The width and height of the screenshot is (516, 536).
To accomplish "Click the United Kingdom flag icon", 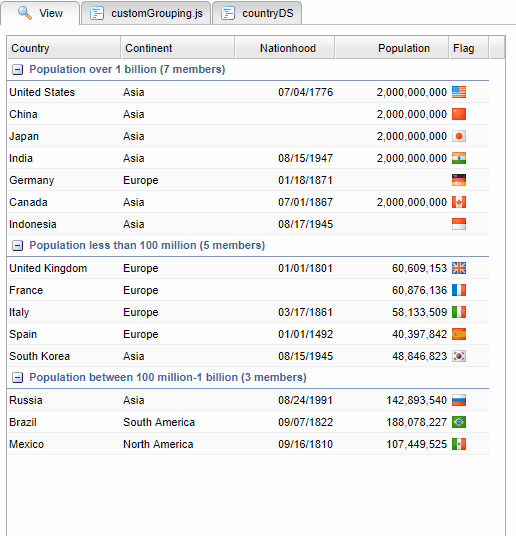I will coord(459,268).
